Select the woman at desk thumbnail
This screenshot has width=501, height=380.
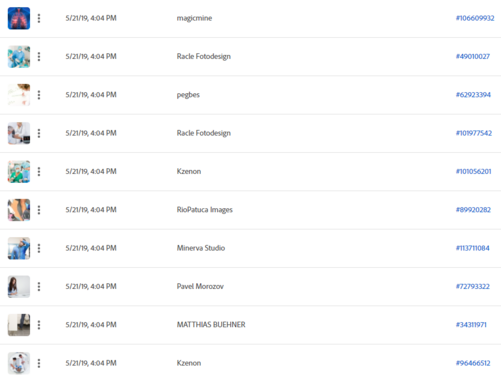pyautogui.click(x=19, y=287)
